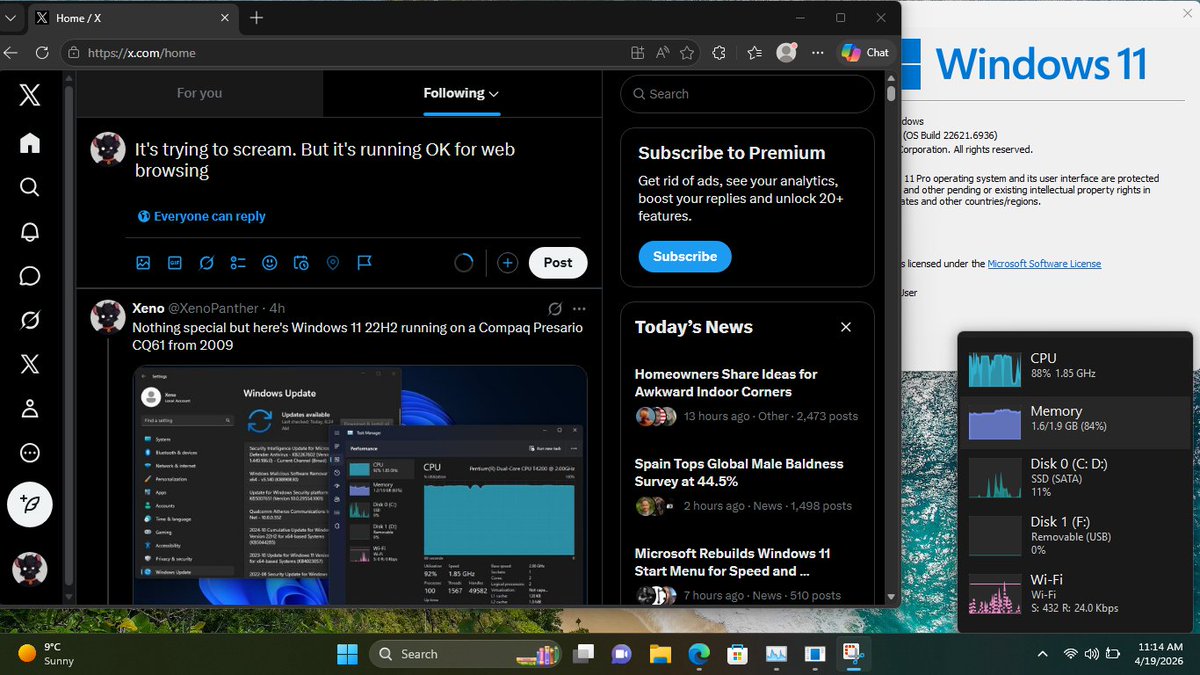Select Wi-Fi in performance widget
Screen dimensions: 1200x675
[x=1075, y=593]
